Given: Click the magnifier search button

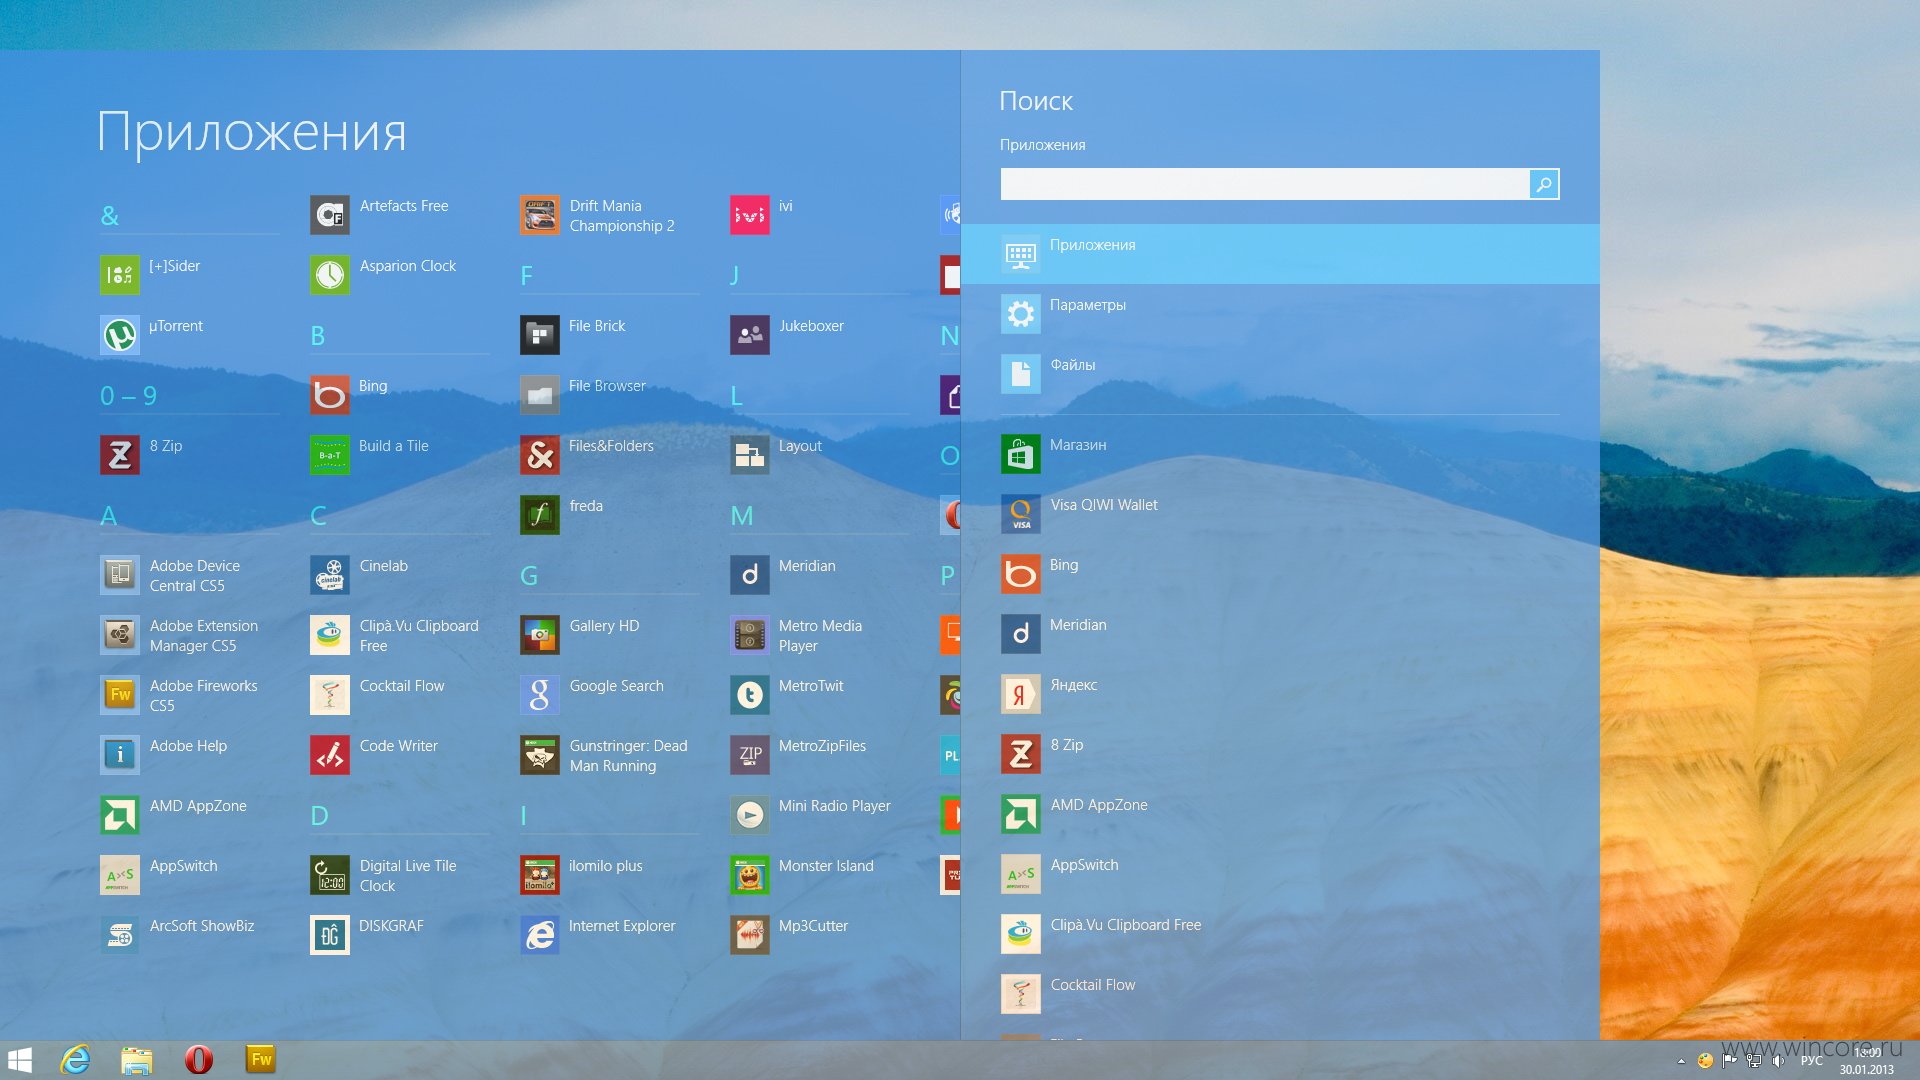Looking at the screenshot, I should 1544,184.
